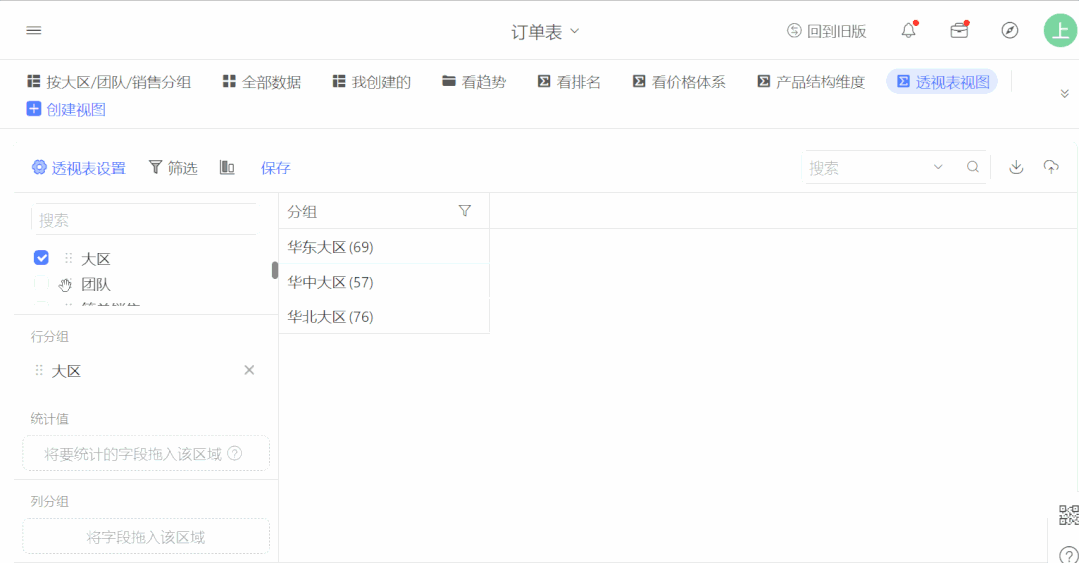Viewport: 1079px width, 563px height.
Task: Click 创建视图 to add a view
Action: pyautogui.click(x=66, y=109)
